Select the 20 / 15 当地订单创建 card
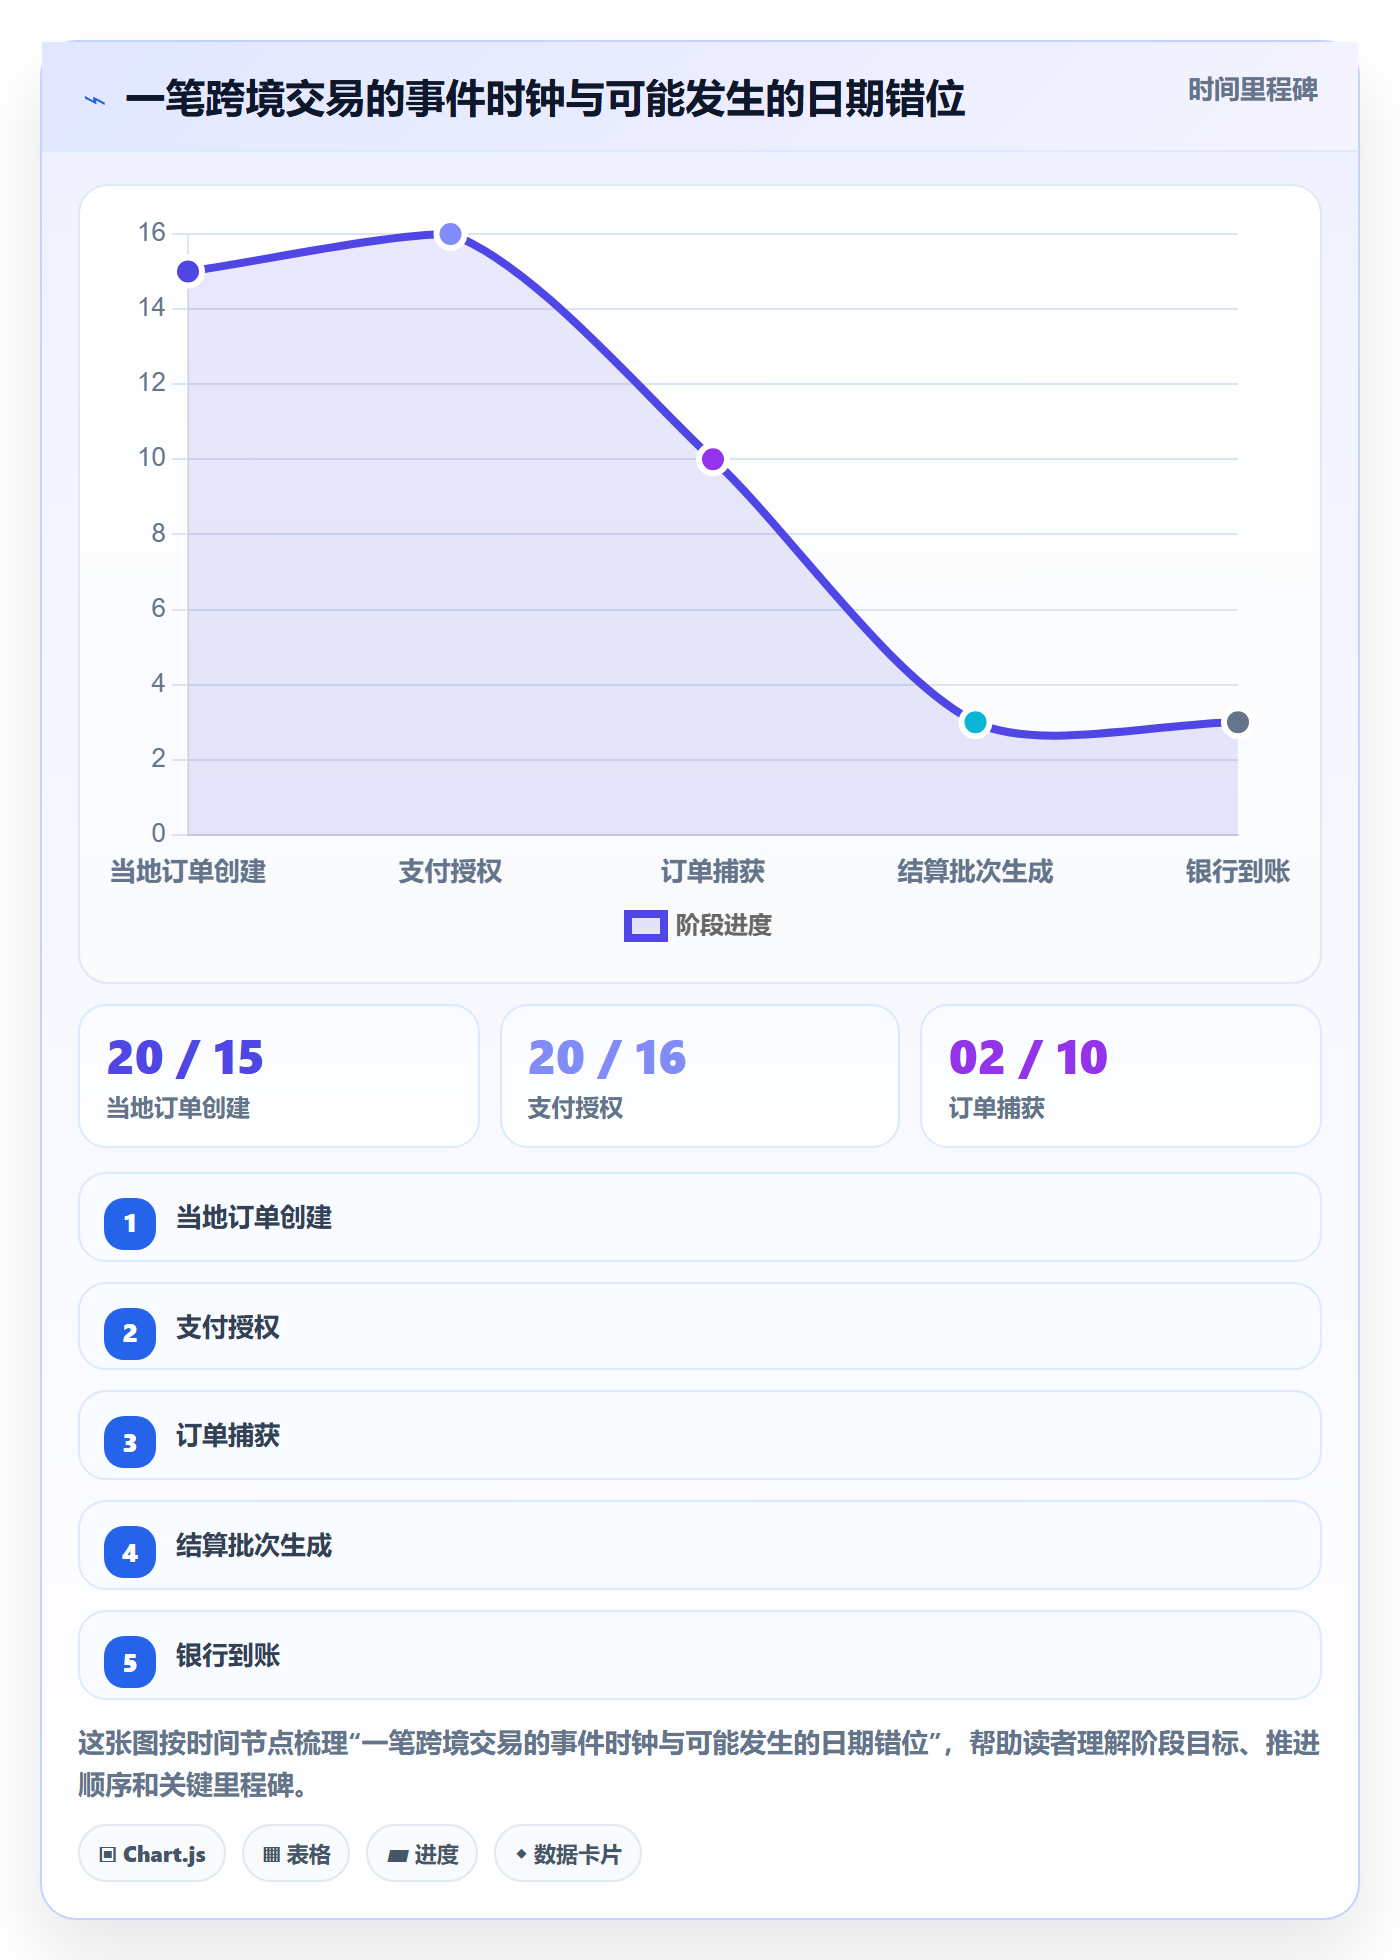This screenshot has width=1400, height=1960. pyautogui.click(x=279, y=1076)
